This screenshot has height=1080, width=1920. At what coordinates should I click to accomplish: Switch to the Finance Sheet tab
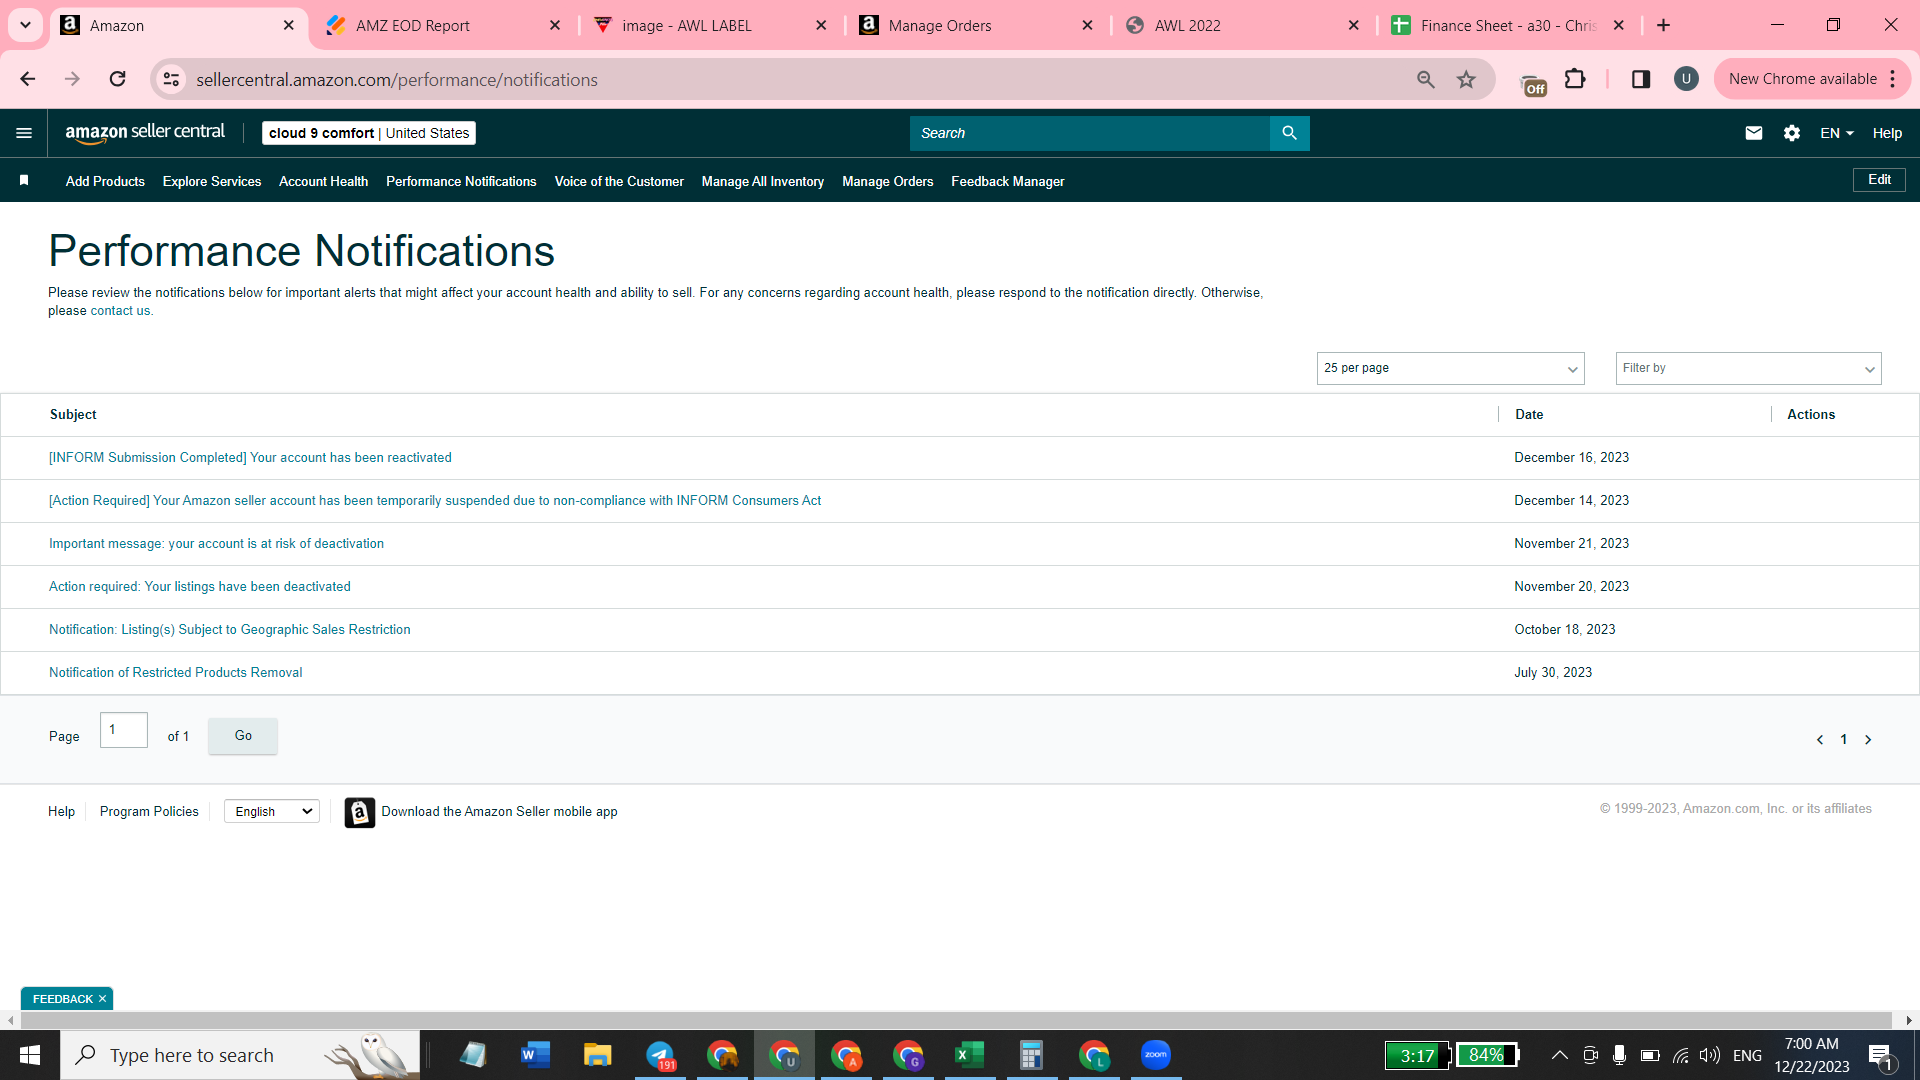click(1507, 25)
